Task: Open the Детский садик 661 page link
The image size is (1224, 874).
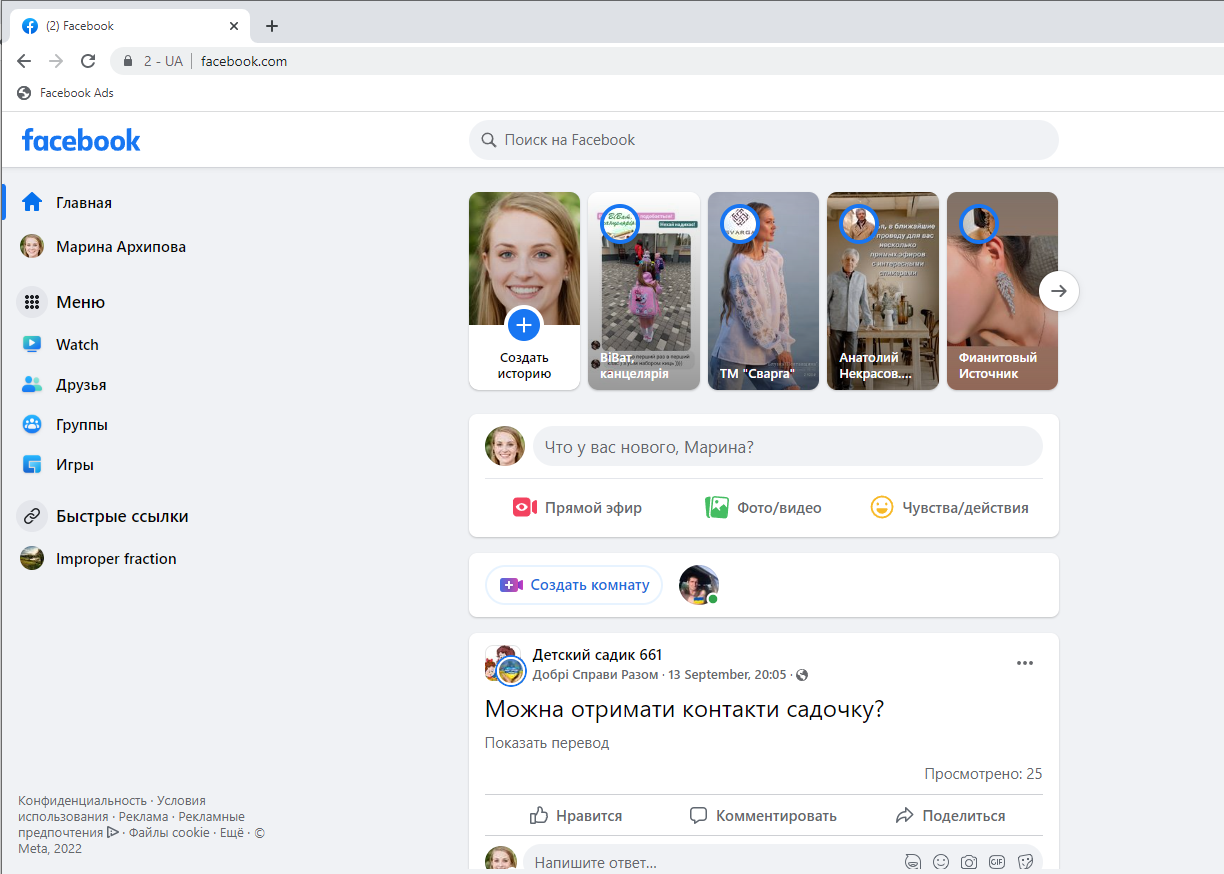Action: coord(597,655)
